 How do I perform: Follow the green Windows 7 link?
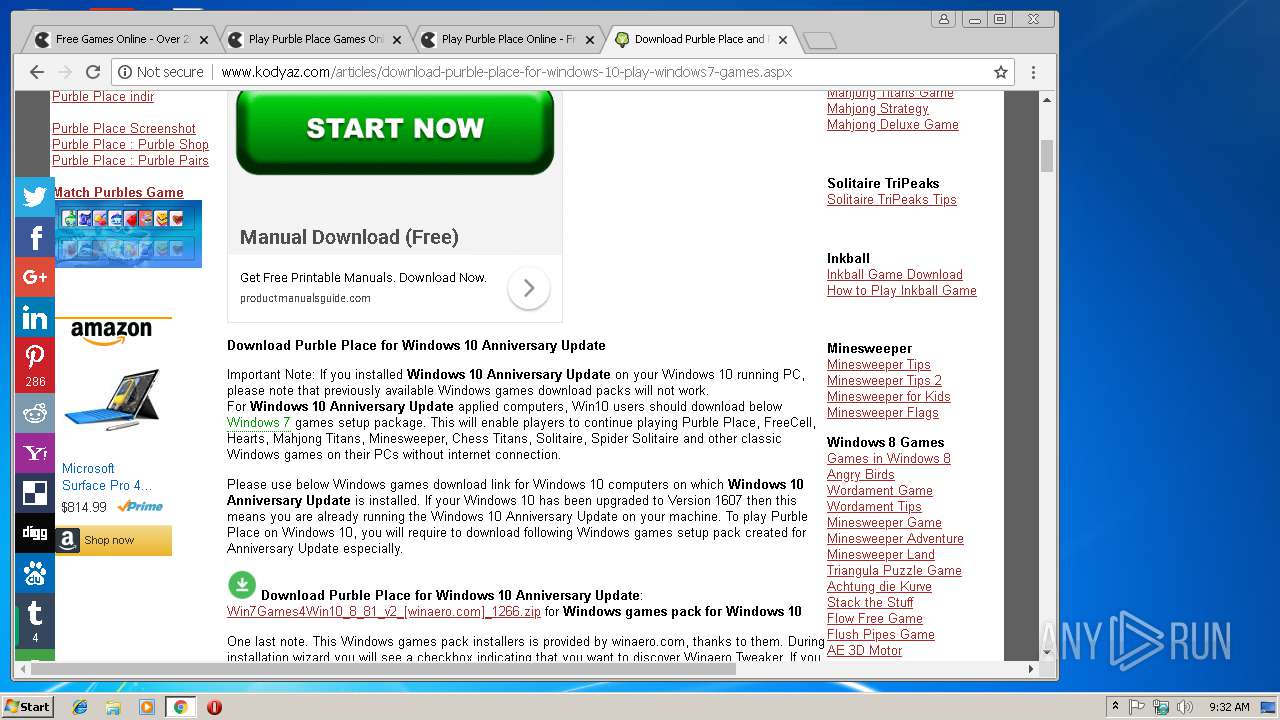(258, 423)
